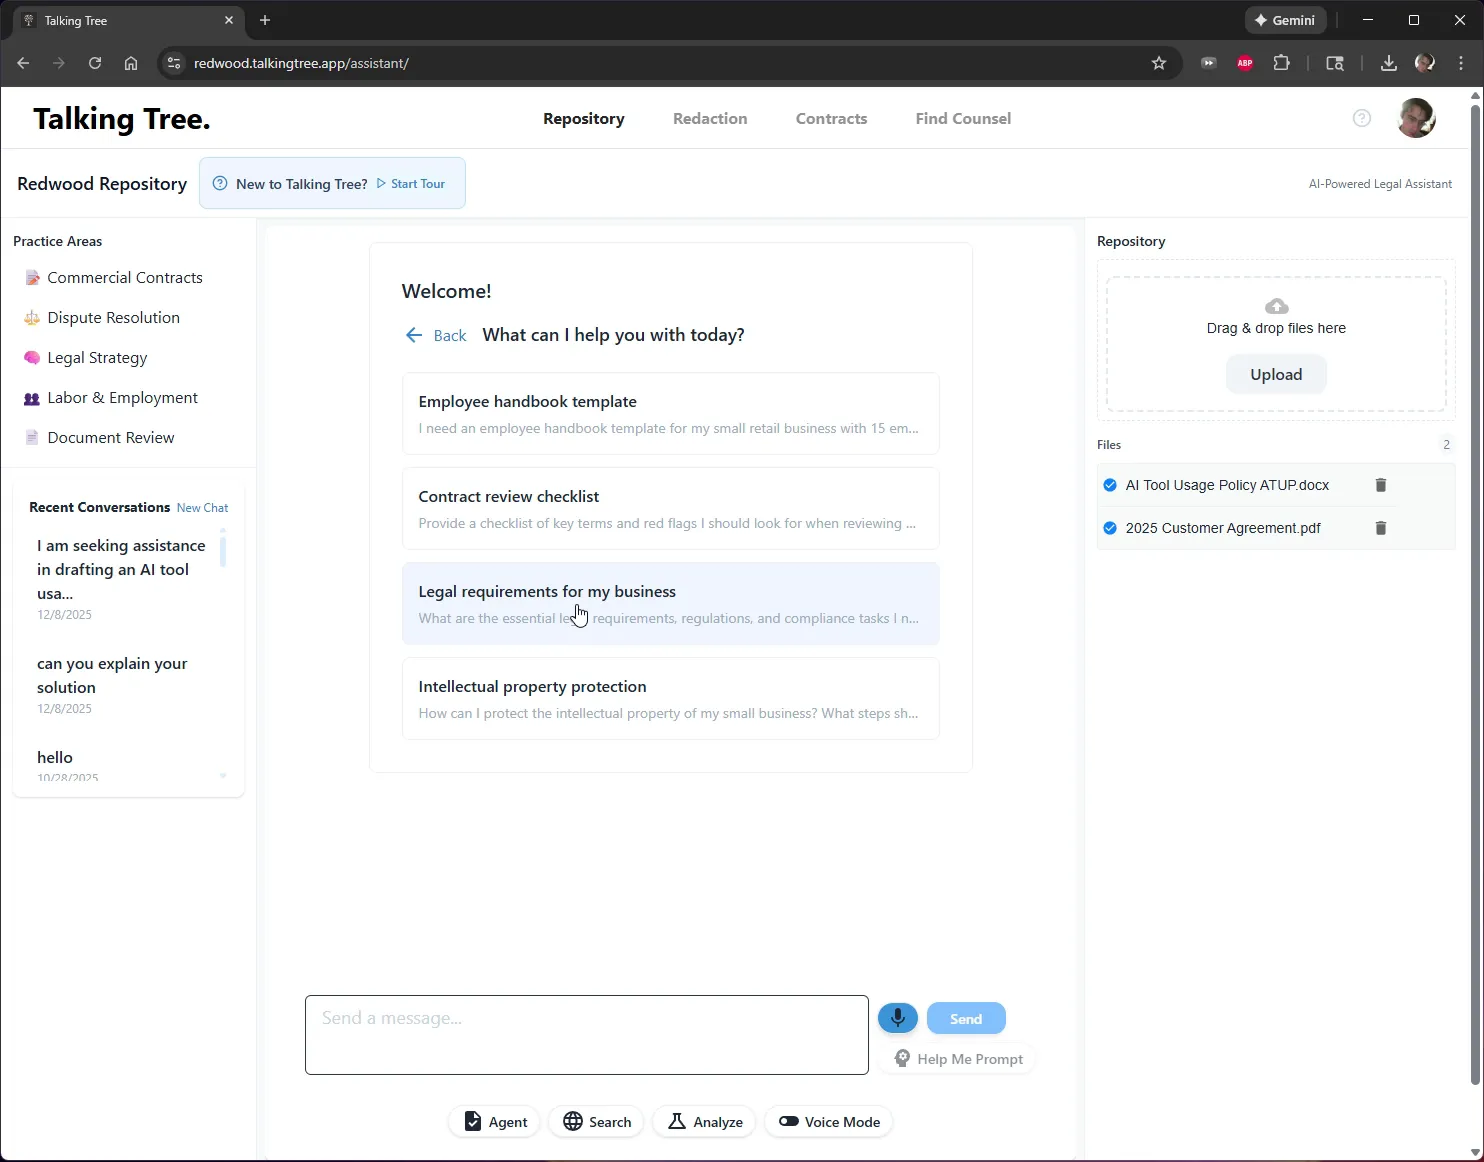Click the Send a message text box
Viewport: 1484px width, 1162px height.
point(587,1035)
